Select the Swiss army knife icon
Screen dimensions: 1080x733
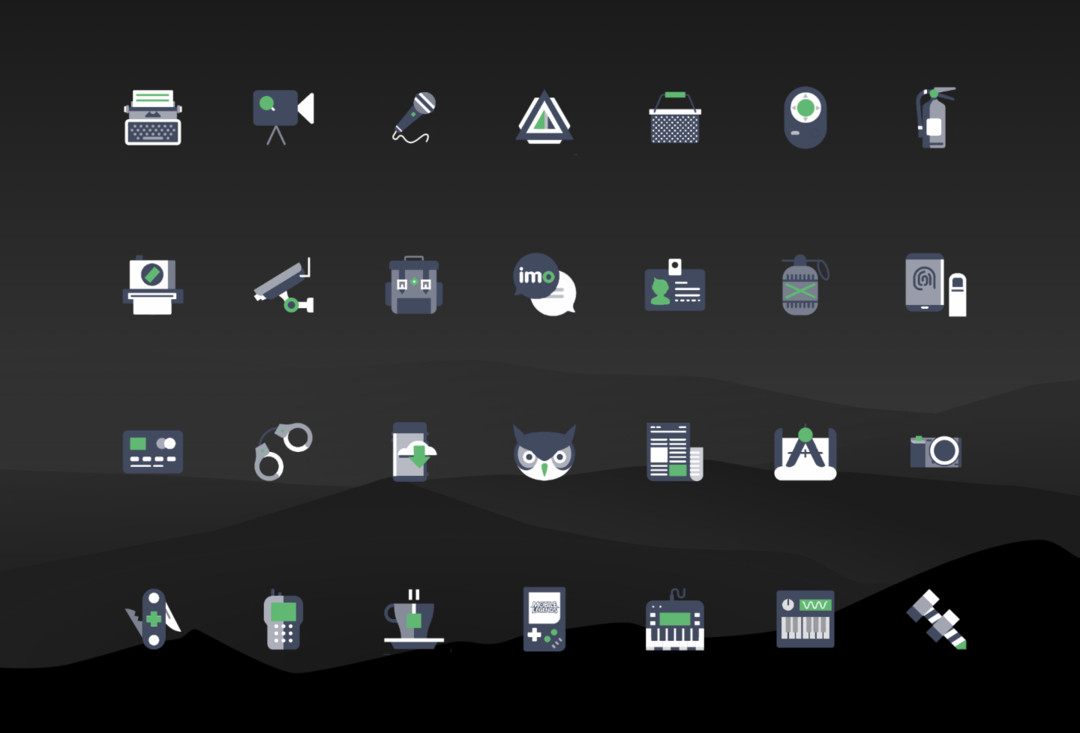click(x=153, y=619)
